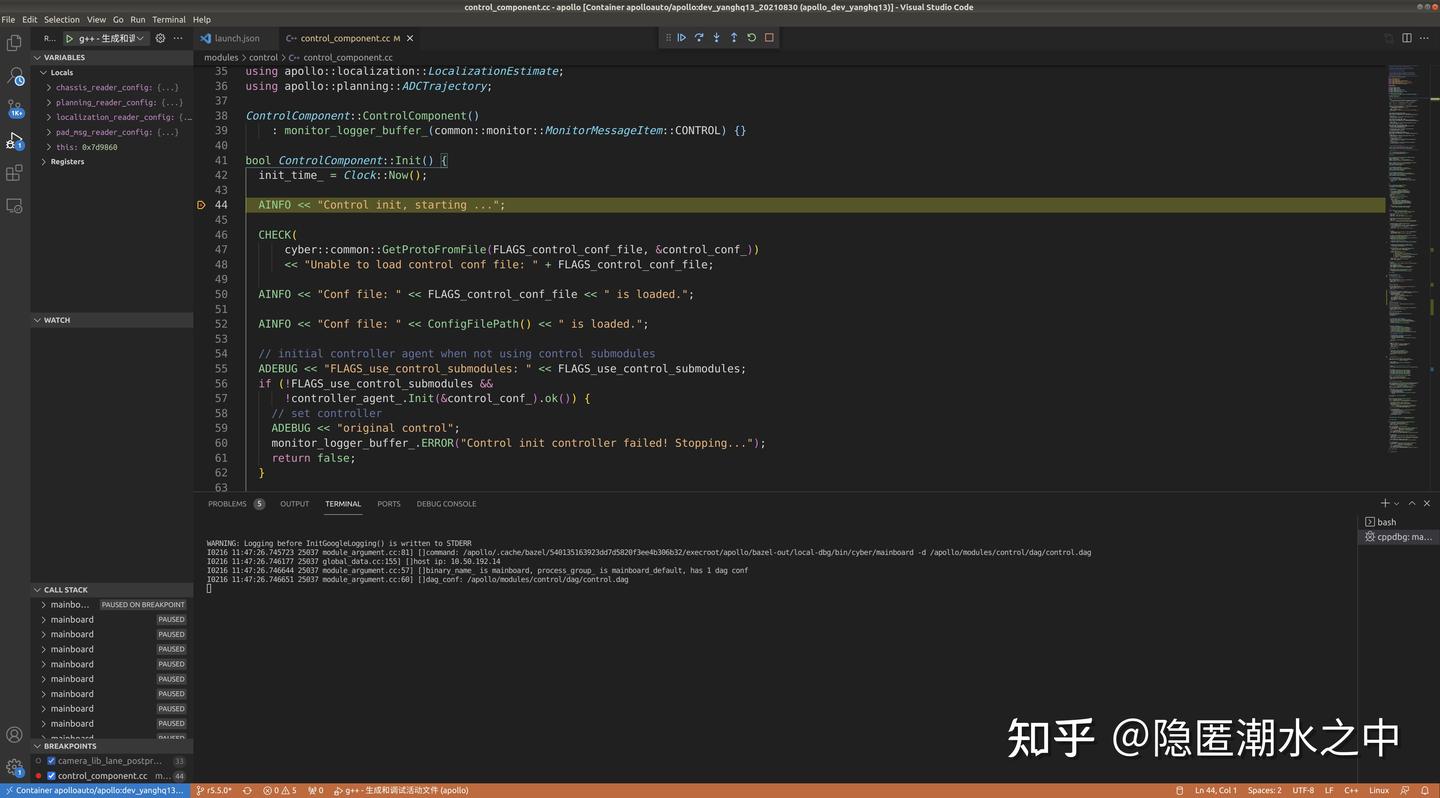Uncheck the control_component.cc breakpoint
The height and width of the screenshot is (798, 1440).
pos(50,775)
